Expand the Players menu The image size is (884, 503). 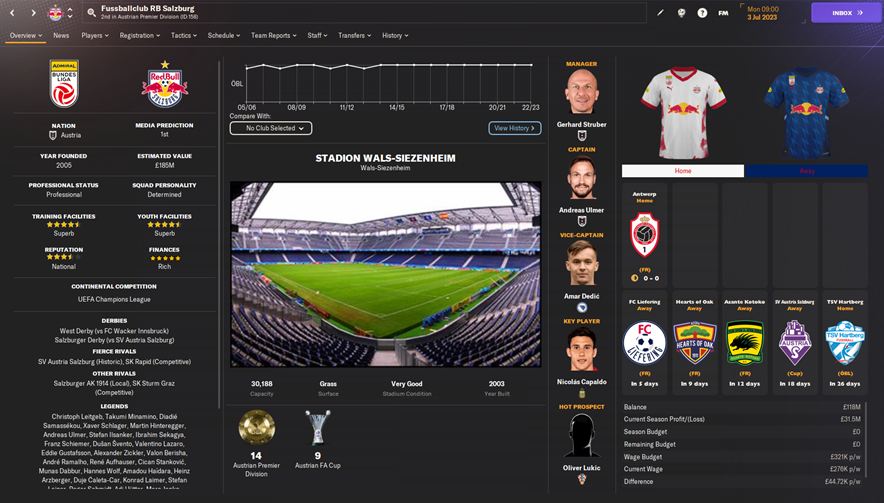coord(95,35)
